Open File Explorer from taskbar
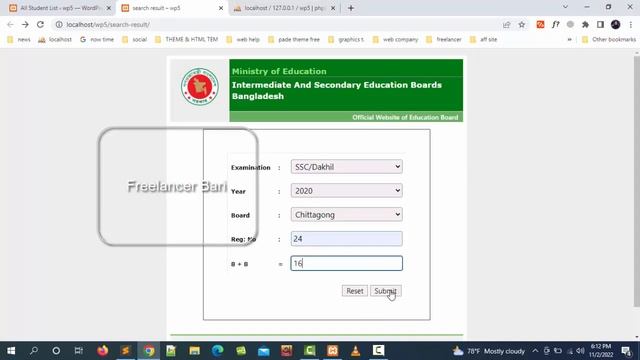 point(195,351)
